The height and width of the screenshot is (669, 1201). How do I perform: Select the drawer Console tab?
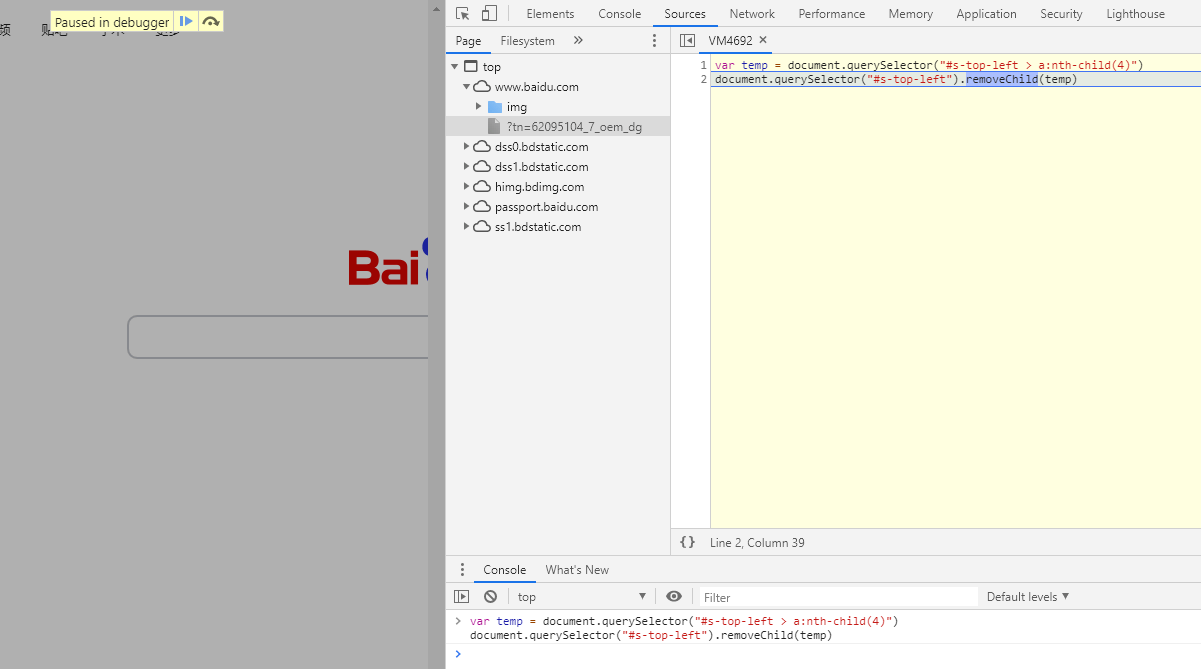click(x=505, y=570)
